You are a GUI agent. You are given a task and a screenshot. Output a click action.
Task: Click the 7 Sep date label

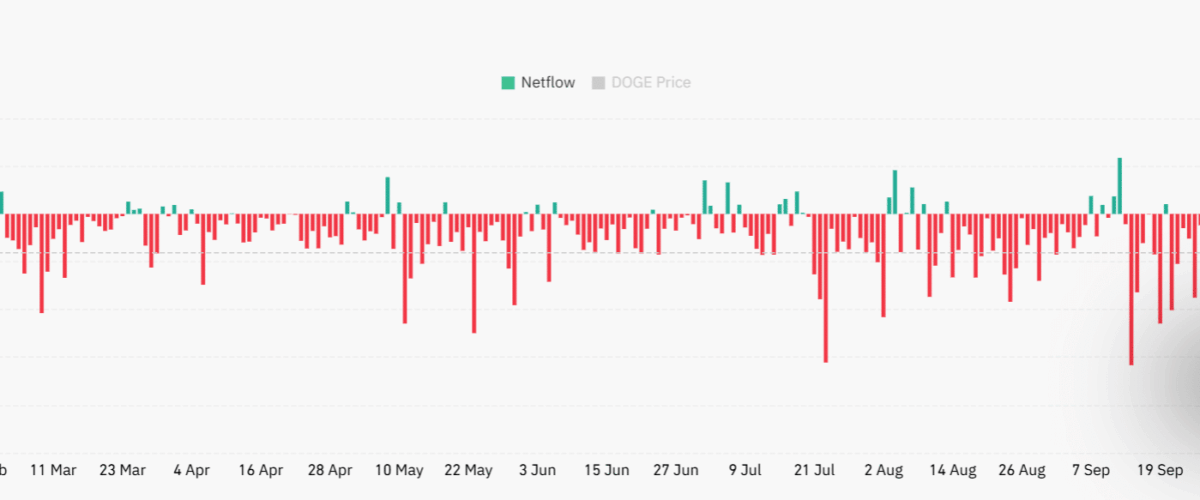pos(1090,470)
